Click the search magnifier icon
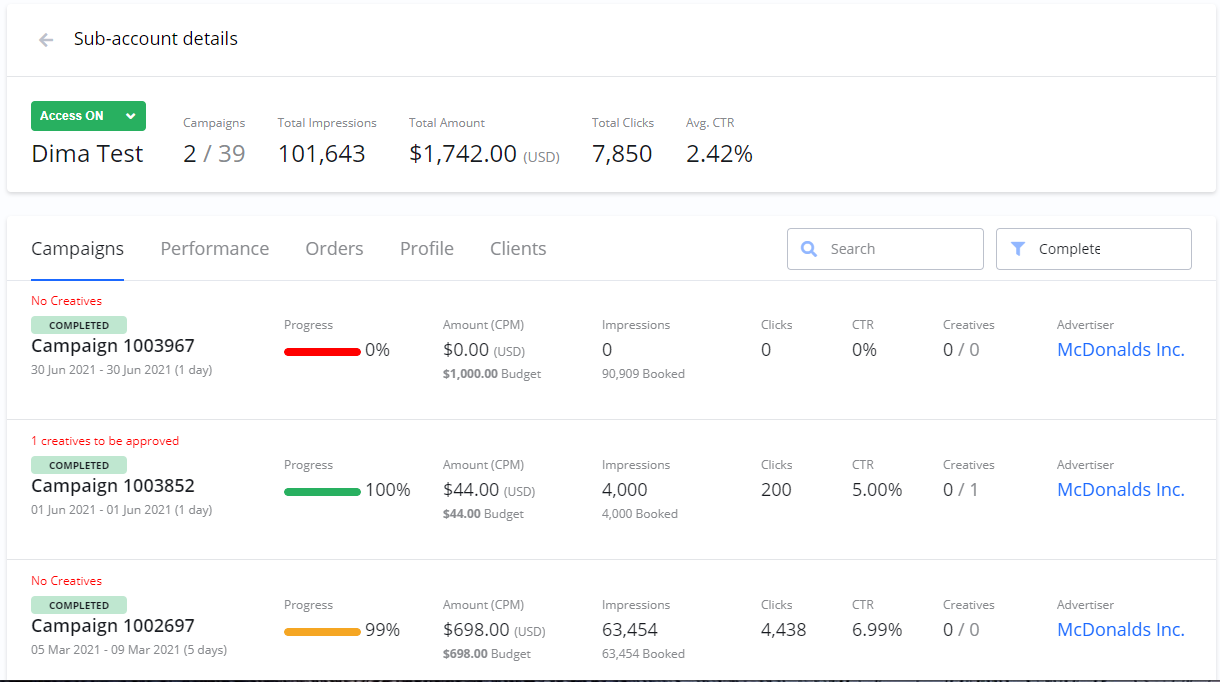The height and width of the screenshot is (682, 1220). [809, 249]
